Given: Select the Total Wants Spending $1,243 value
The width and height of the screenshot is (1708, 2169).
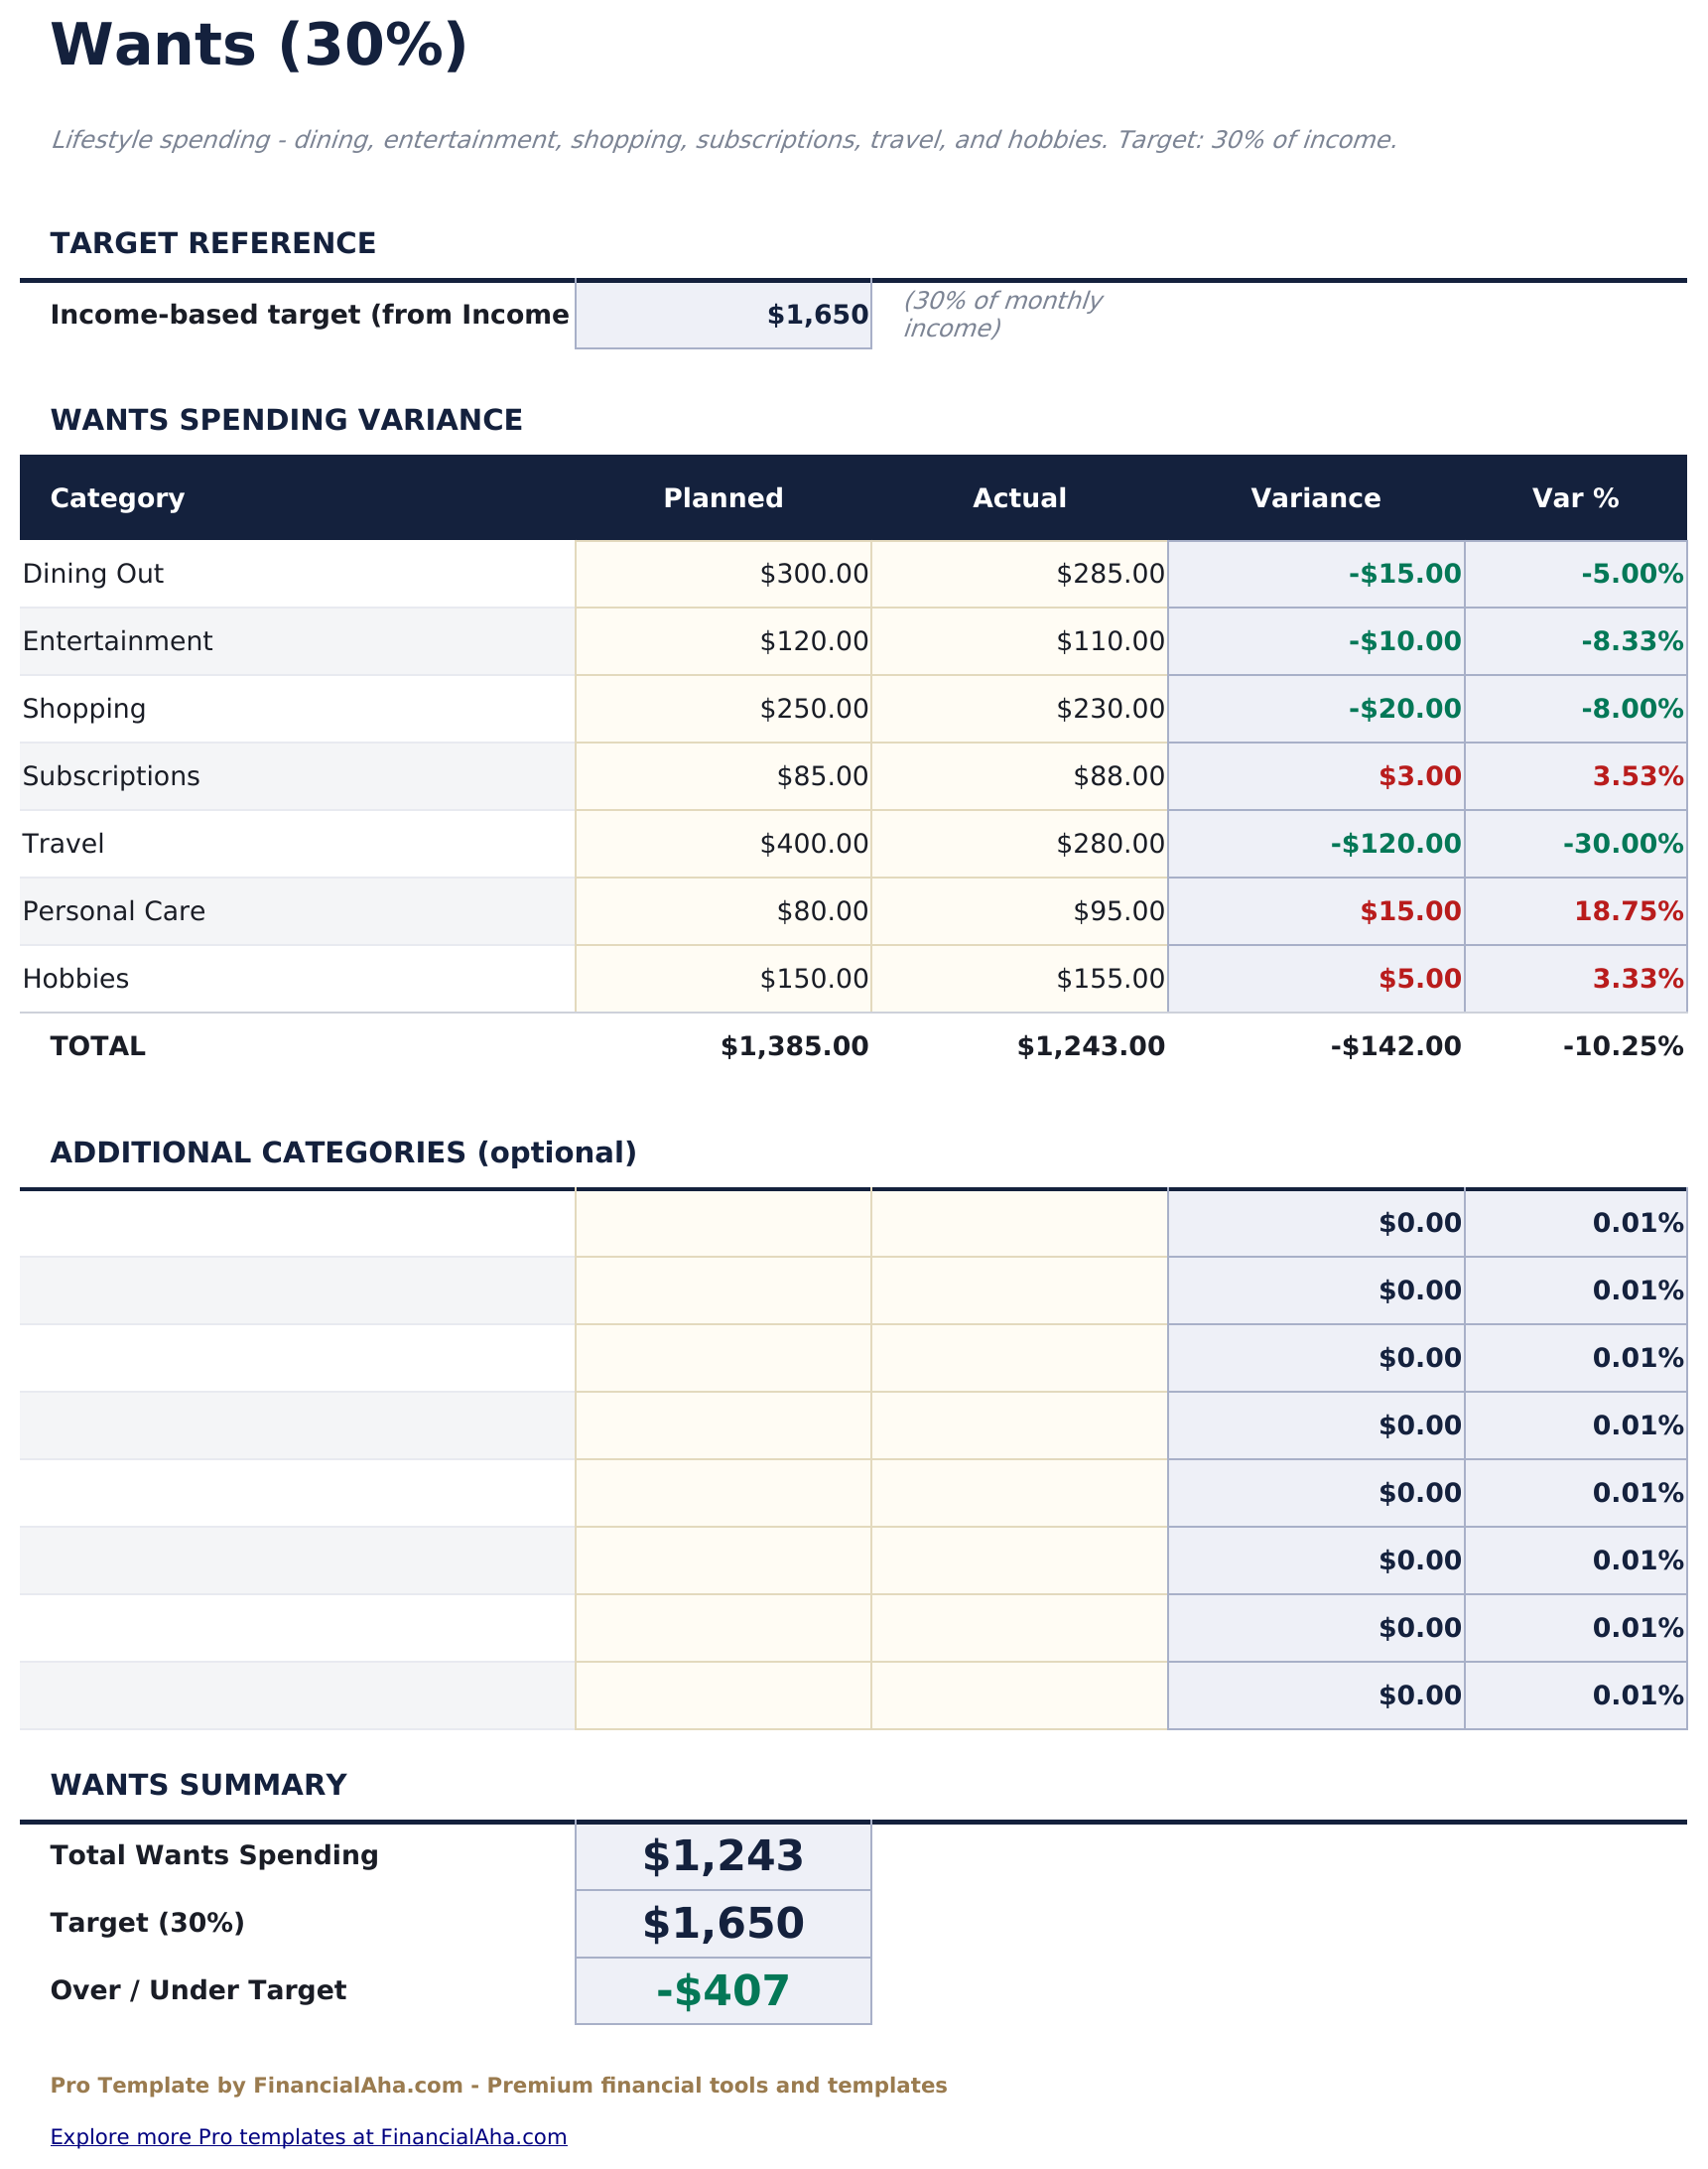Looking at the screenshot, I should [x=722, y=1856].
